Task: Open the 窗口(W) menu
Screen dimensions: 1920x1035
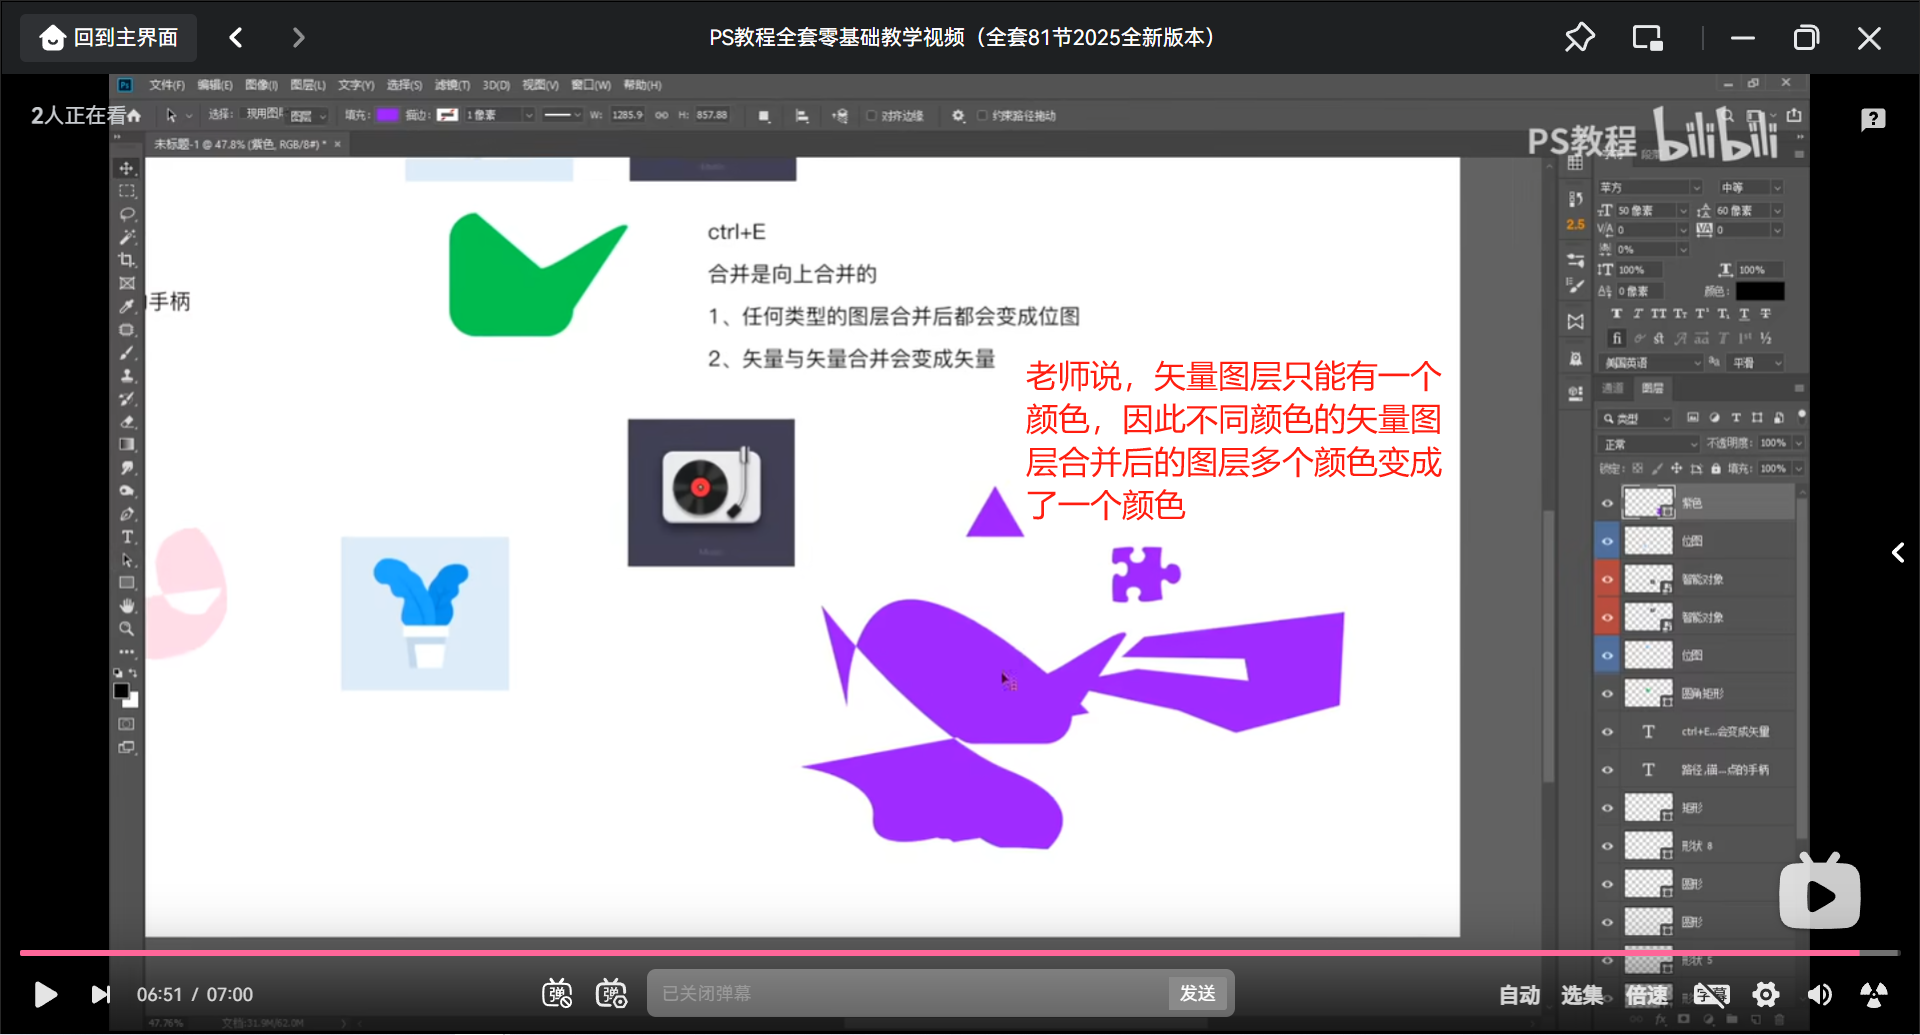Action: 591,85
